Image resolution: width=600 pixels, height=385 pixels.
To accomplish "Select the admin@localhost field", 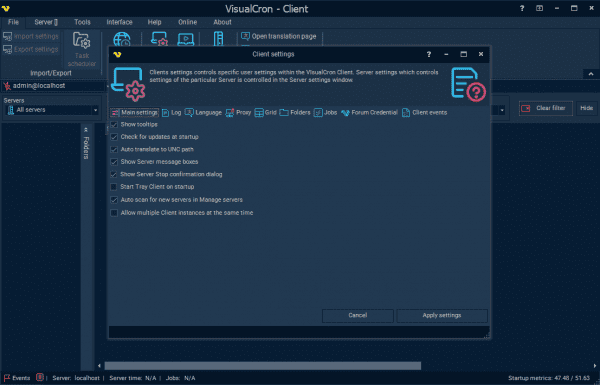I will coord(54,86).
